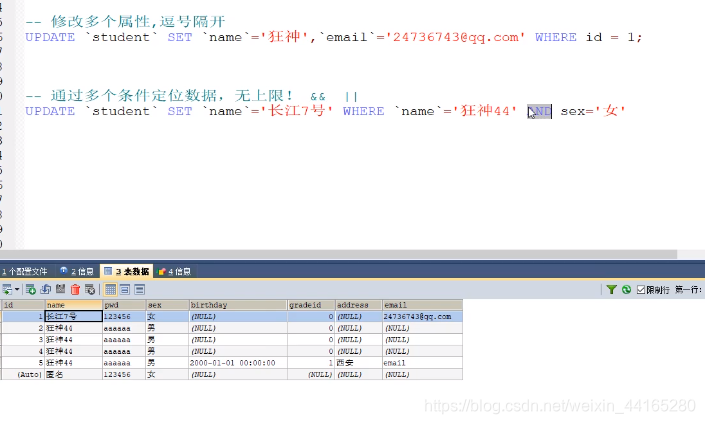Image resolution: width=705 pixels, height=424 pixels.
Task: Toggle the 限制行 checkbox
Action: tap(641, 290)
